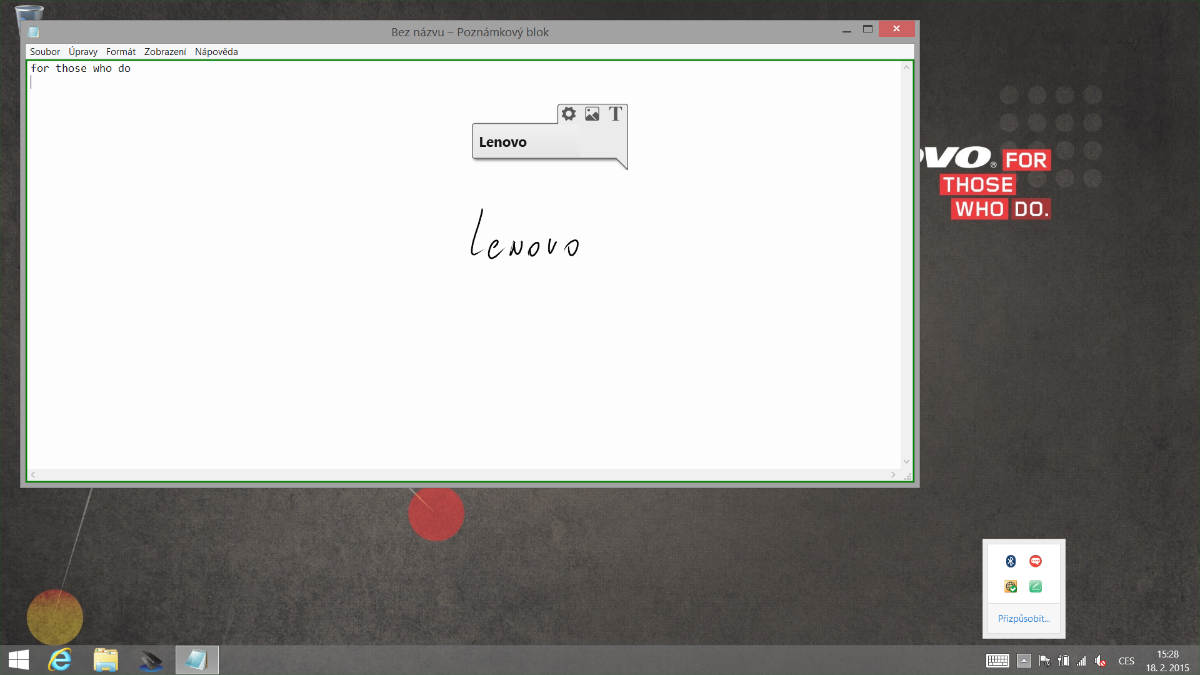The height and width of the screenshot is (675, 1200).
Task: Click the Bluetooth icon in tray overflow
Action: (1010, 561)
